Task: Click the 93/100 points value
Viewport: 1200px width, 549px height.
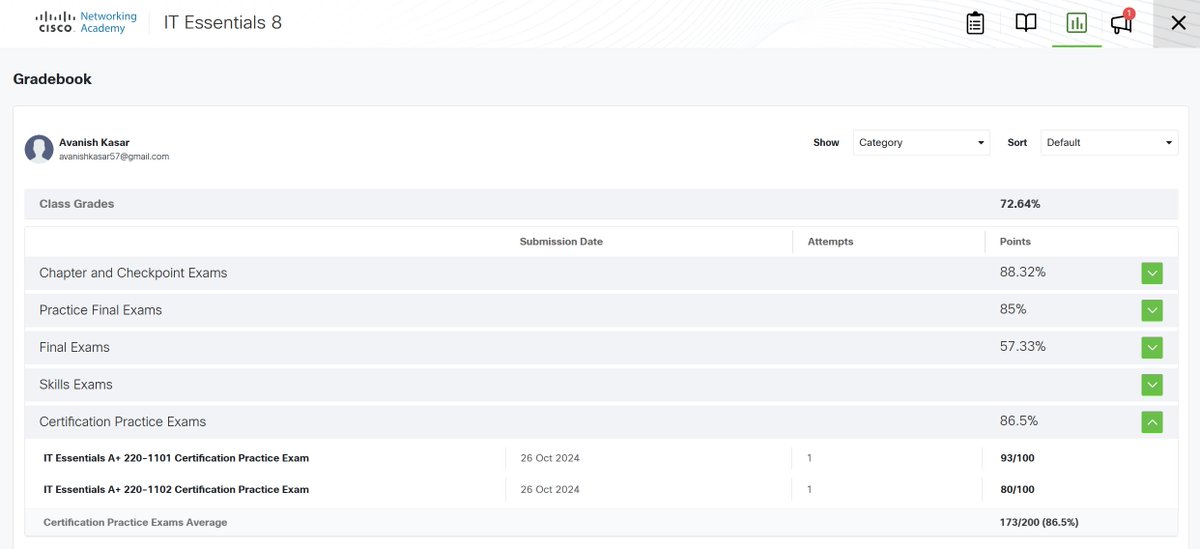Action: (1017, 458)
